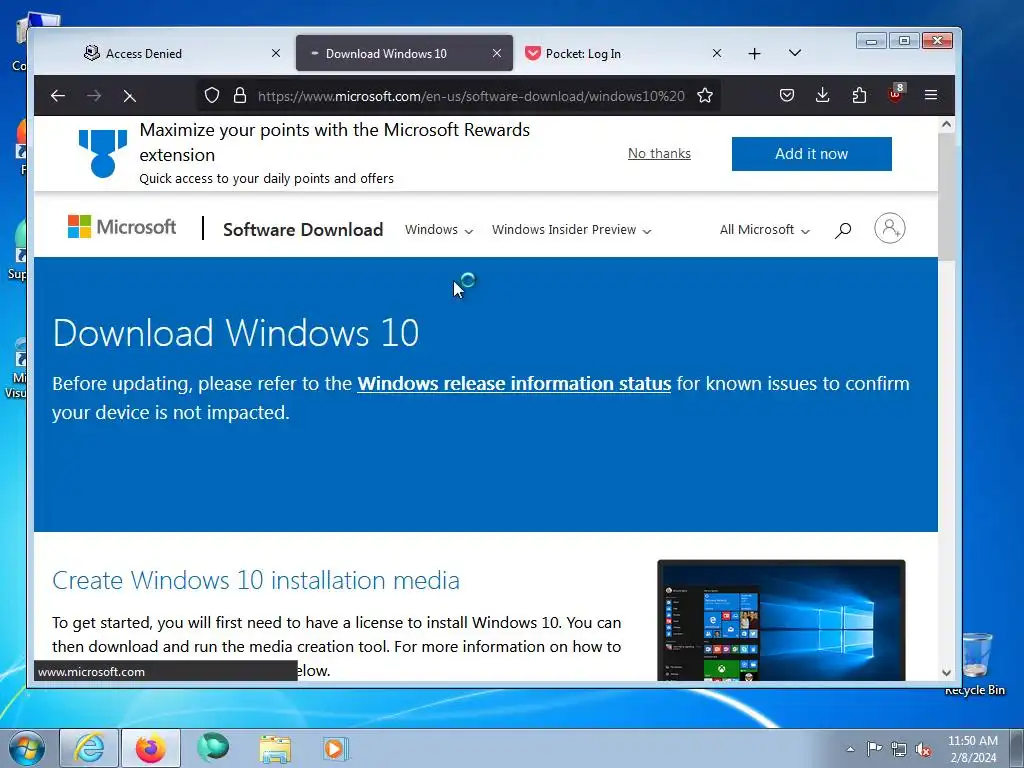
Task: Go back using the browser back arrow
Action: click(57, 96)
